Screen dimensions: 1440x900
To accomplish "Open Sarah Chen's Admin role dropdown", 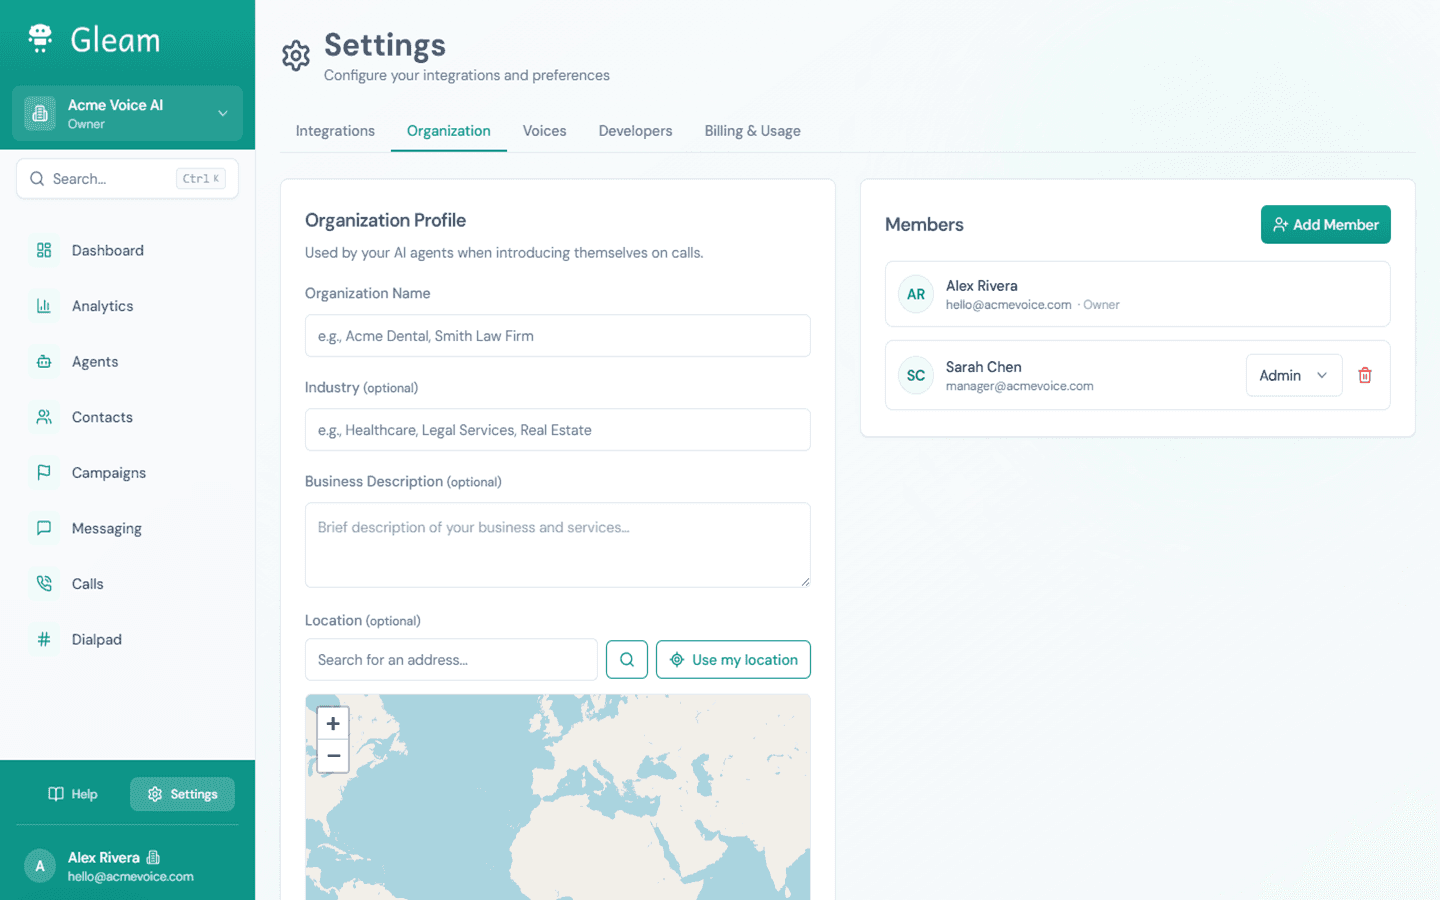I will [1294, 375].
